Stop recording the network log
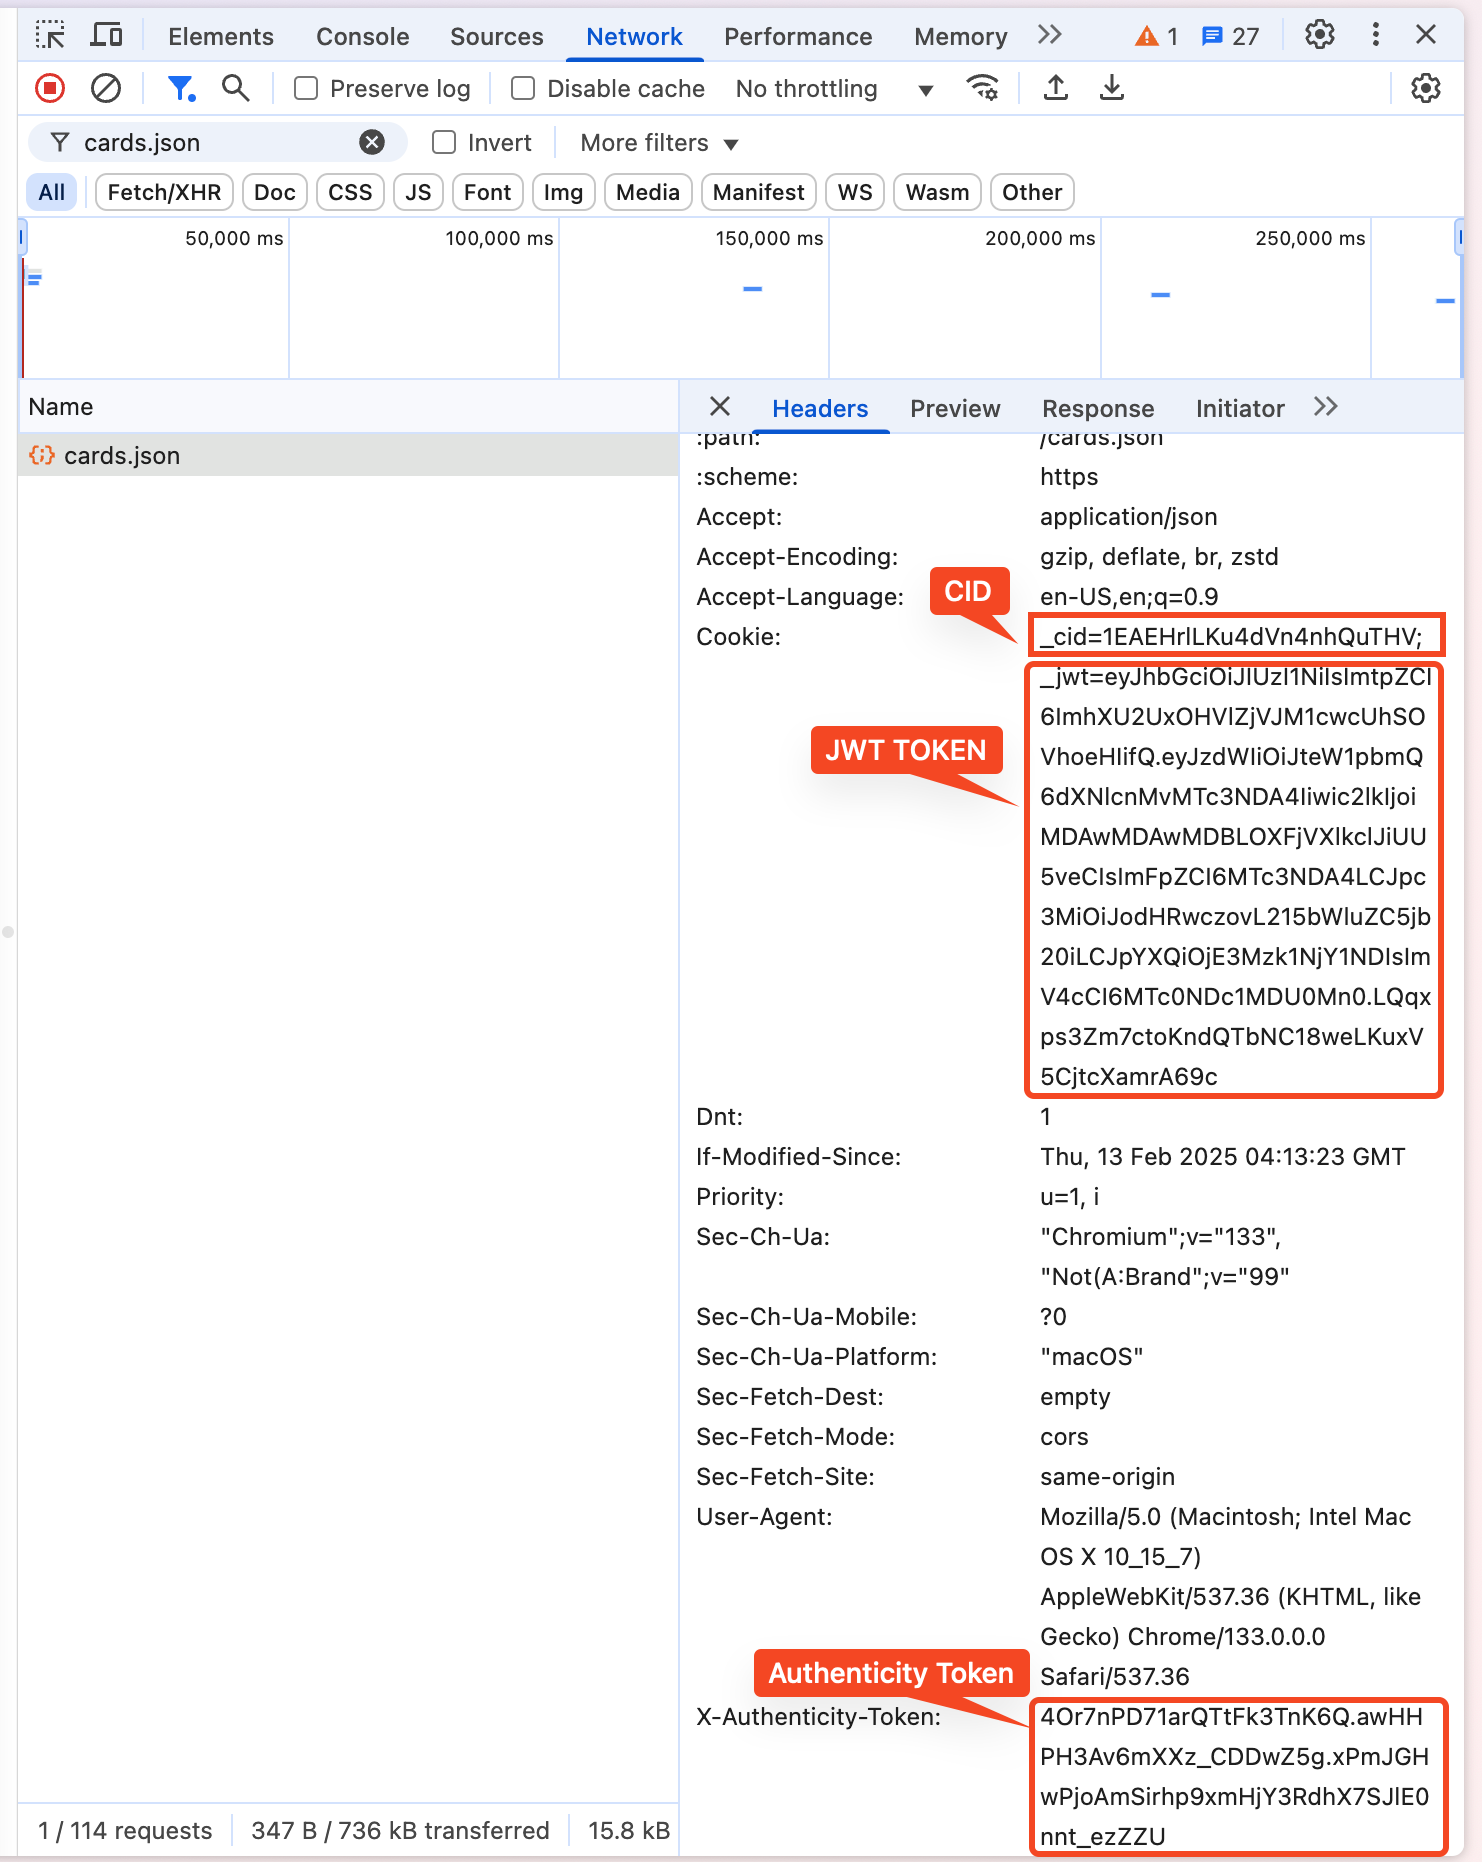Viewport: 1482px width, 1862px height. [50, 89]
